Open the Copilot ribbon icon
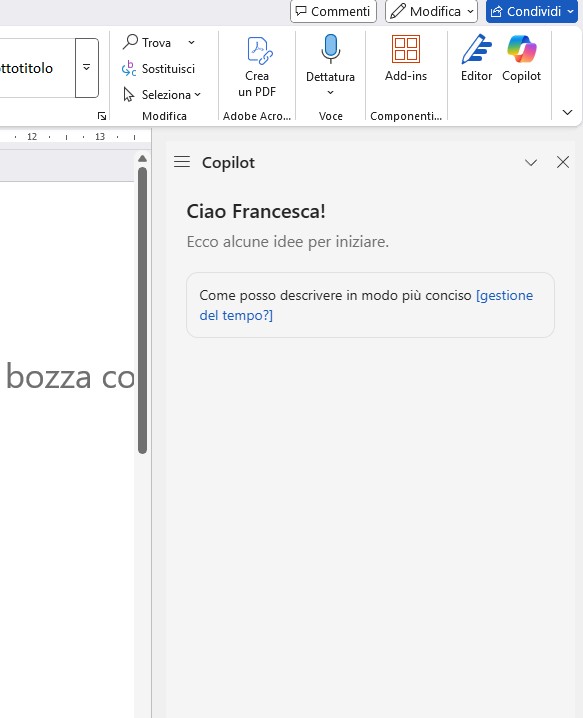Viewport: 583px width, 718px height. (x=521, y=58)
